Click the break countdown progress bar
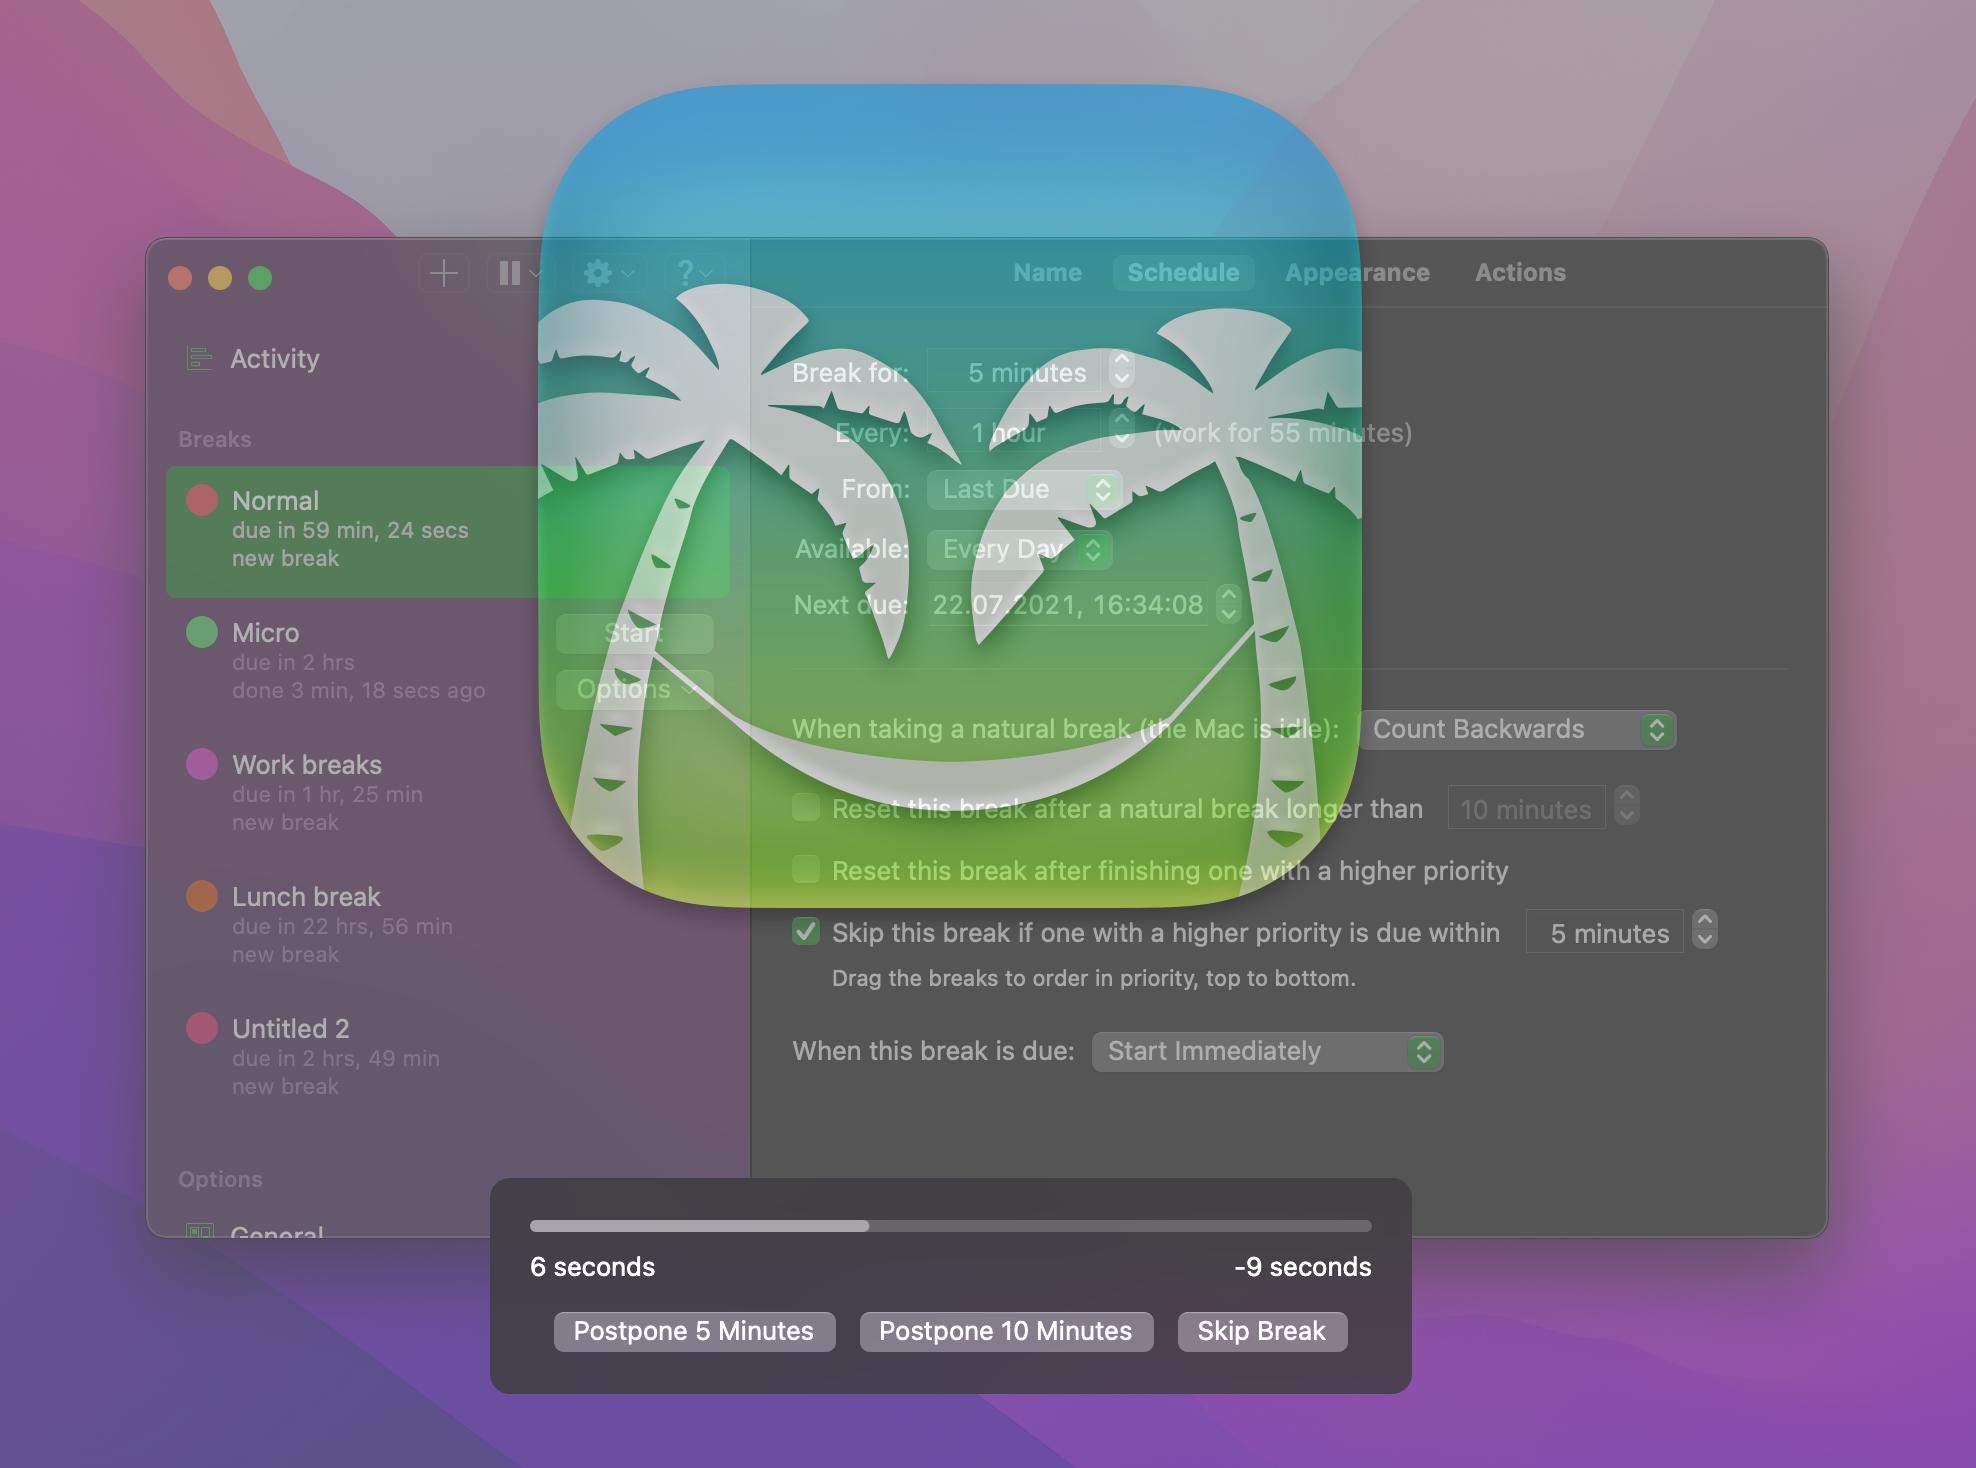The width and height of the screenshot is (1976, 1468). tap(950, 1226)
